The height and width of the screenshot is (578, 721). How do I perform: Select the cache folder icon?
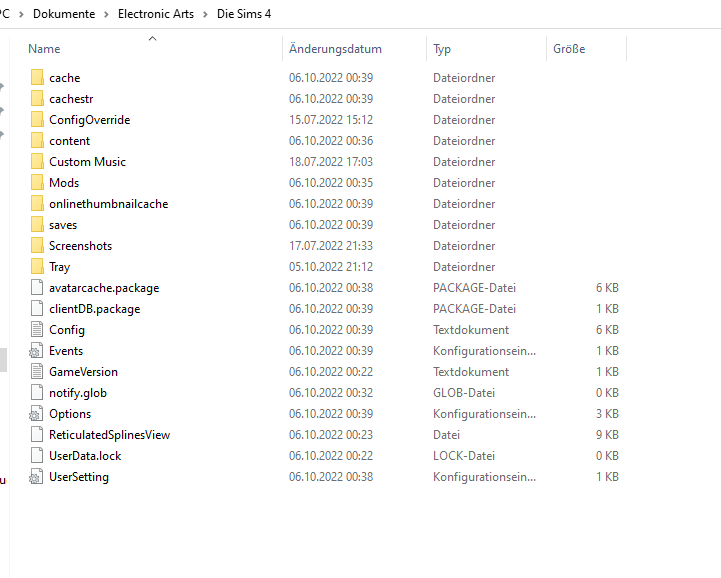[37, 78]
